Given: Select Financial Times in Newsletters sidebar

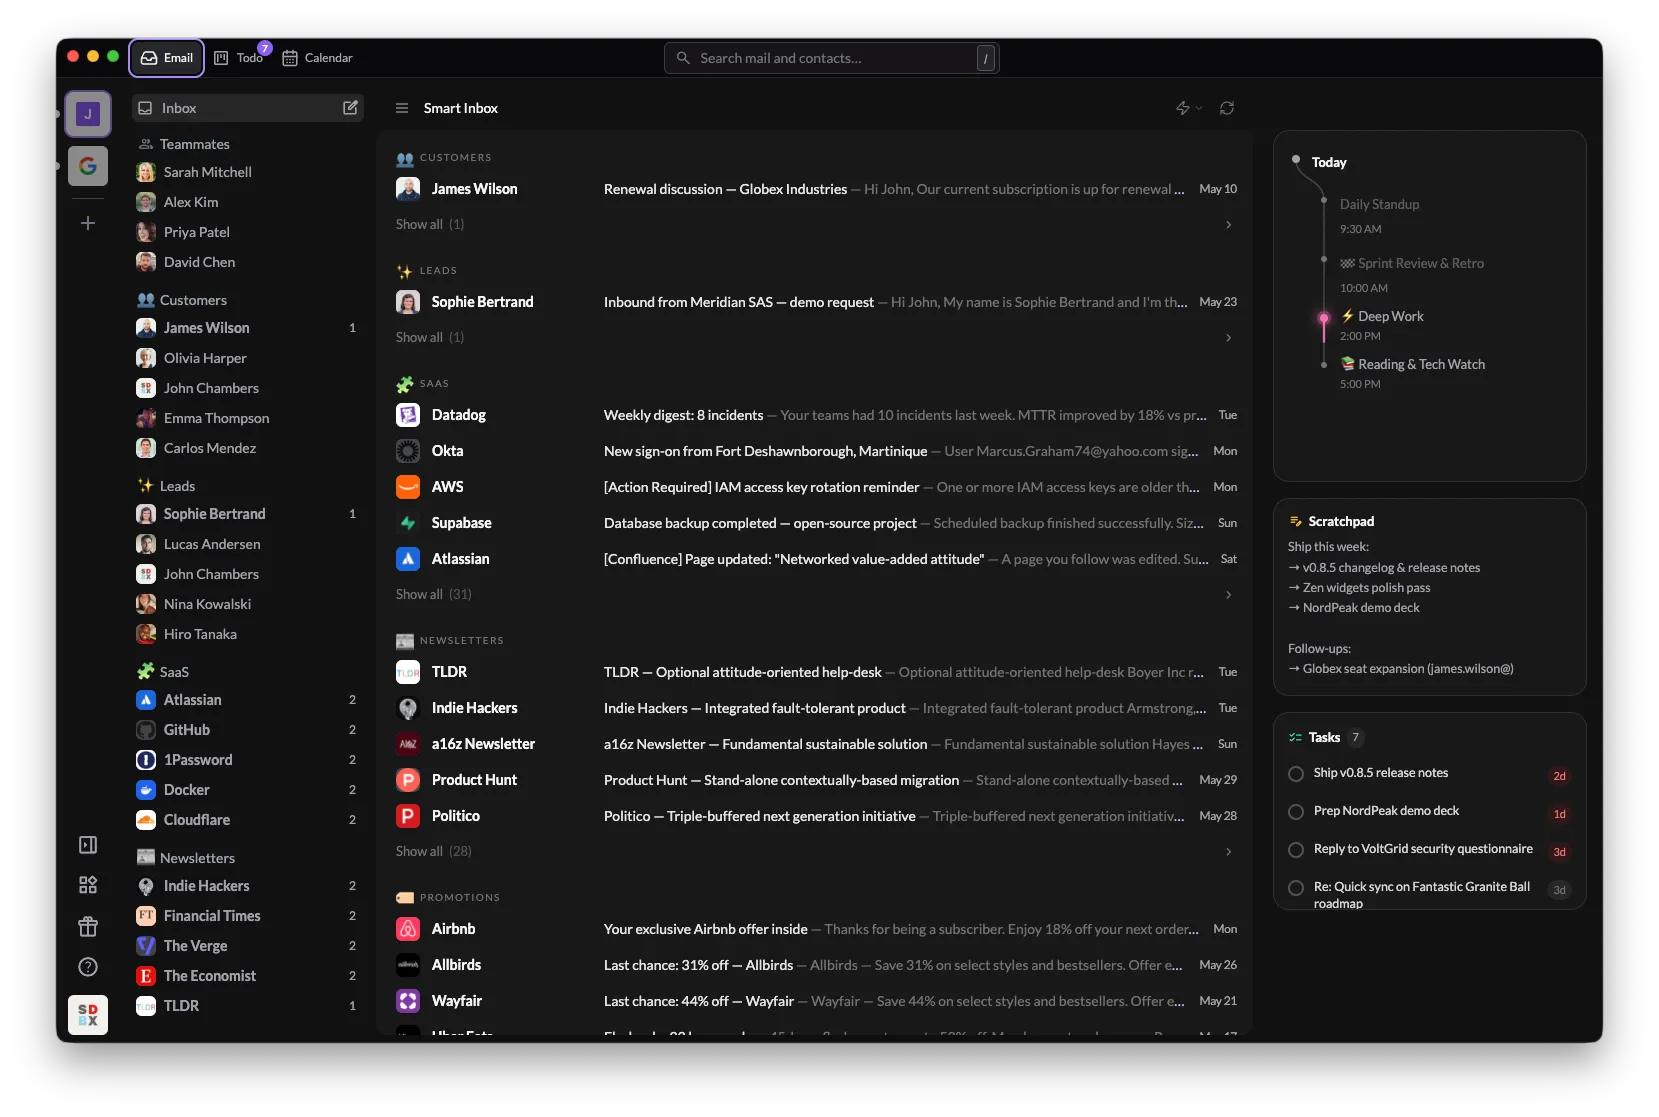Looking at the screenshot, I should 248,916.
